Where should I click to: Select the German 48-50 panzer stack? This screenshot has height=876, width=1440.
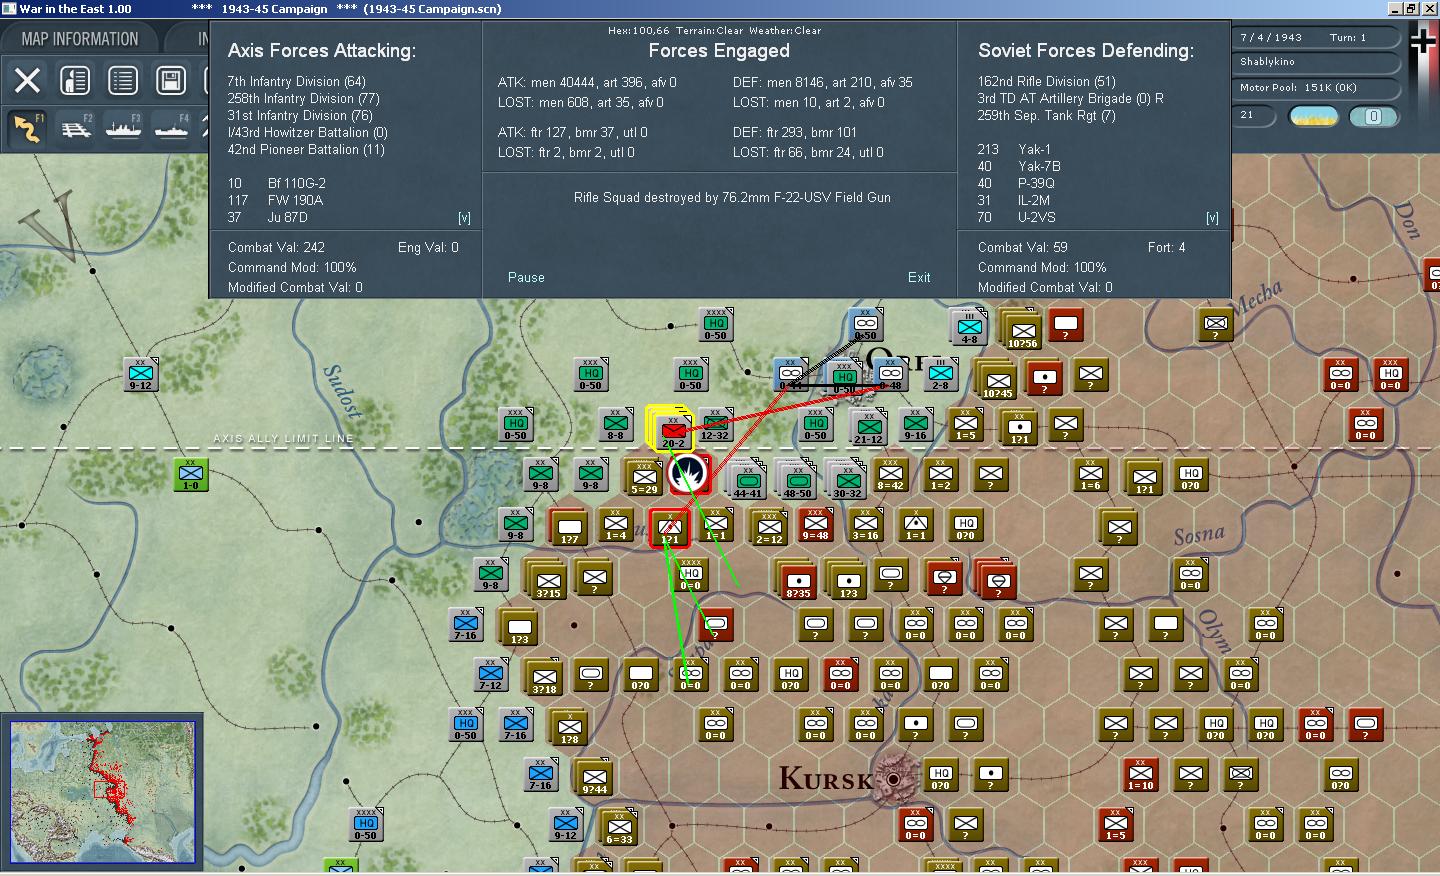pyautogui.click(x=797, y=478)
